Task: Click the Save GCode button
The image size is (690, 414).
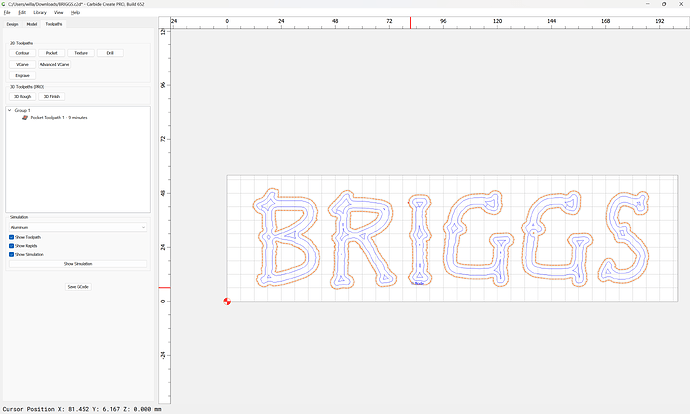Action: [x=78, y=287]
